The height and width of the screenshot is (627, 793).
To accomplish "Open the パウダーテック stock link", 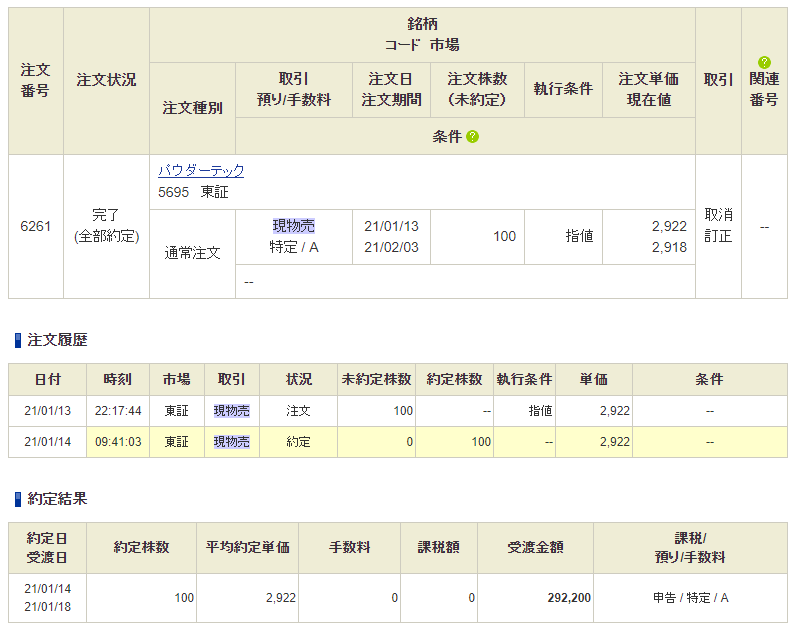I will [201, 170].
